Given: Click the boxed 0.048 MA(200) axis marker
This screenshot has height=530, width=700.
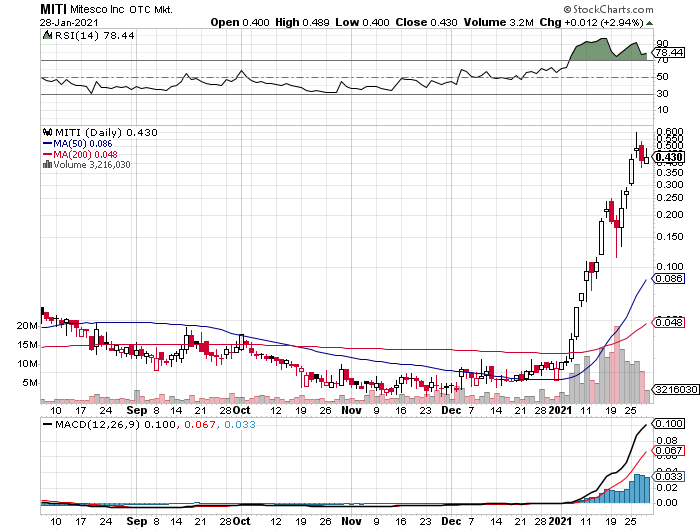Looking at the screenshot, I should coord(669,322).
